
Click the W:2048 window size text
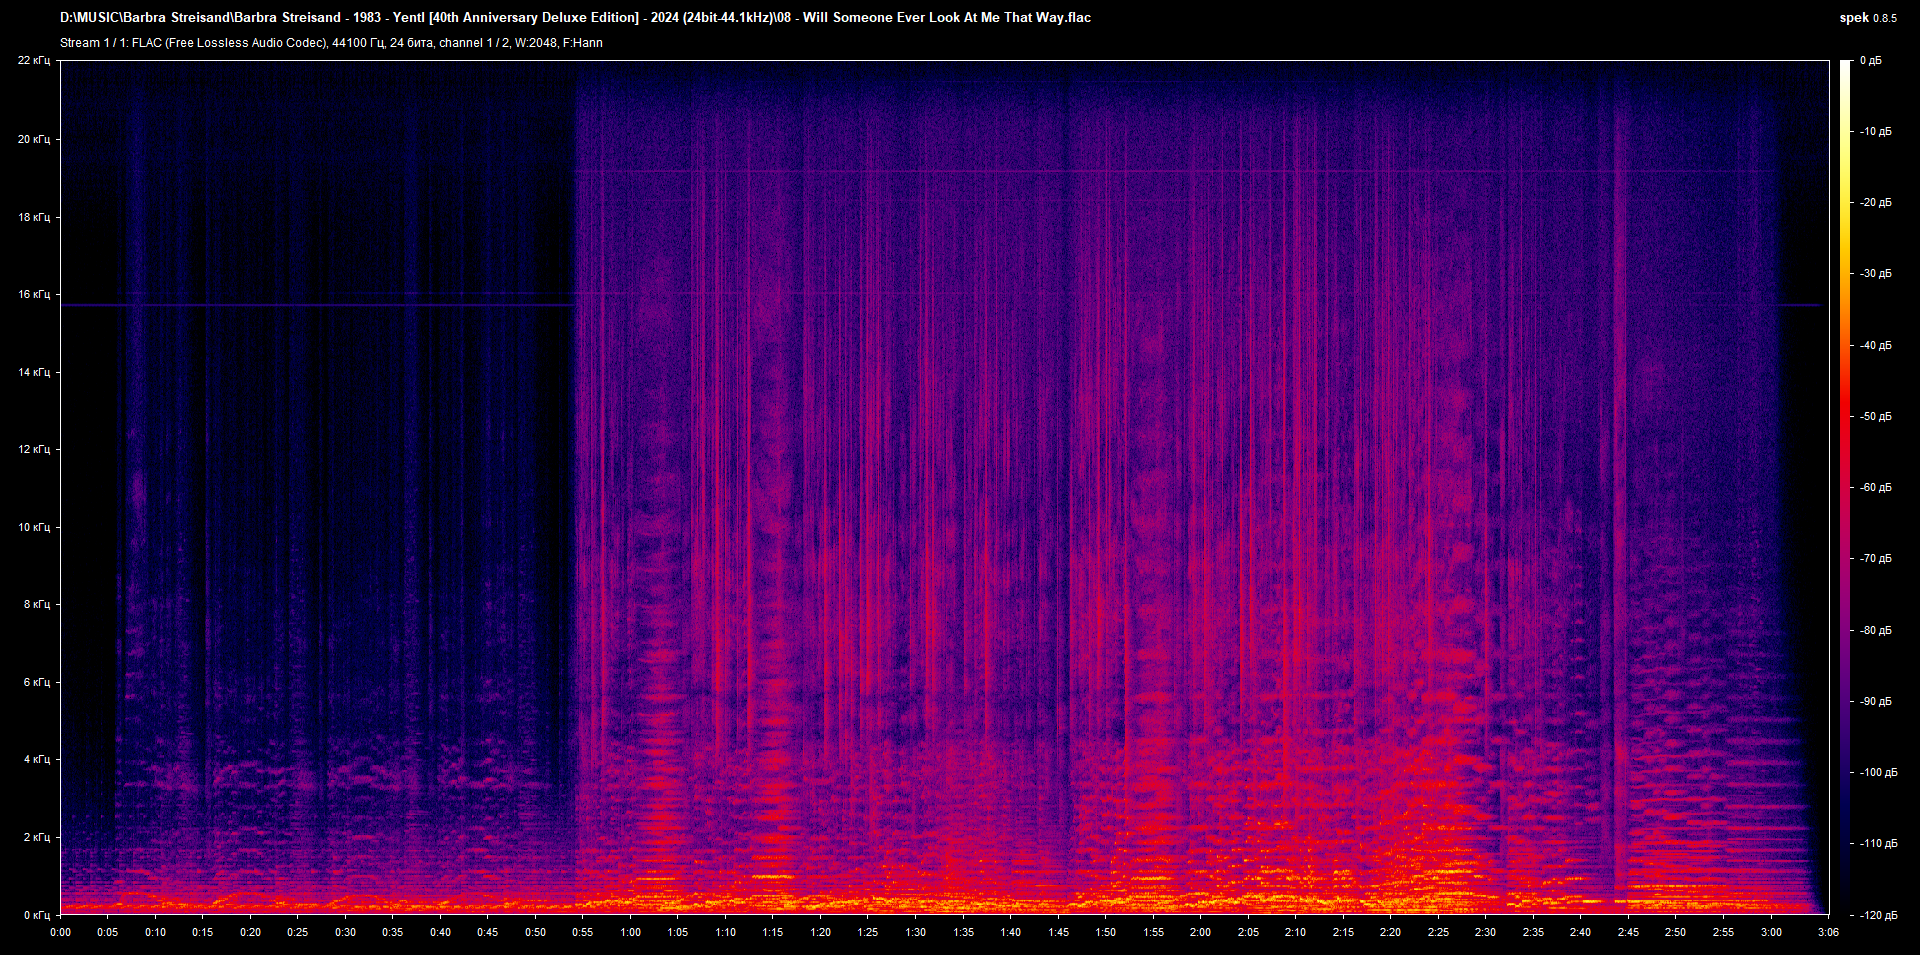click(537, 43)
